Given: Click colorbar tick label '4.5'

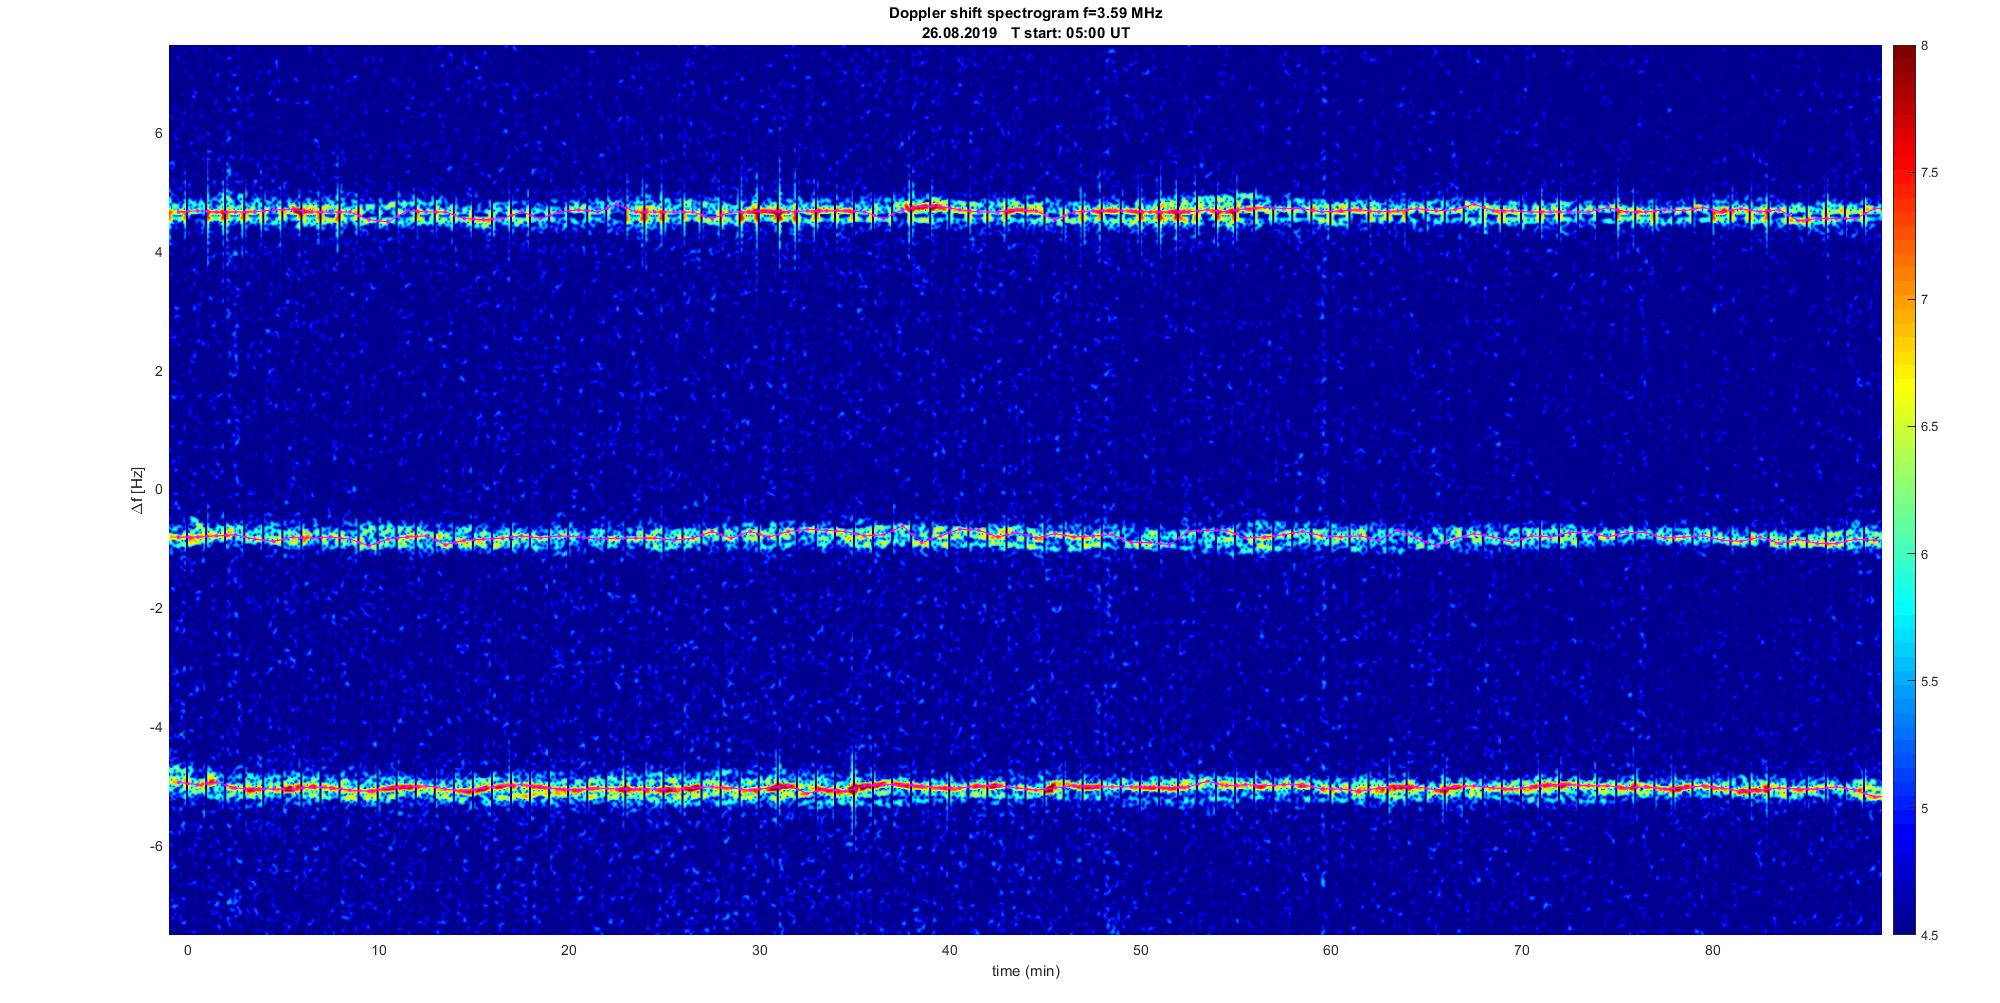Looking at the screenshot, I should (1929, 936).
